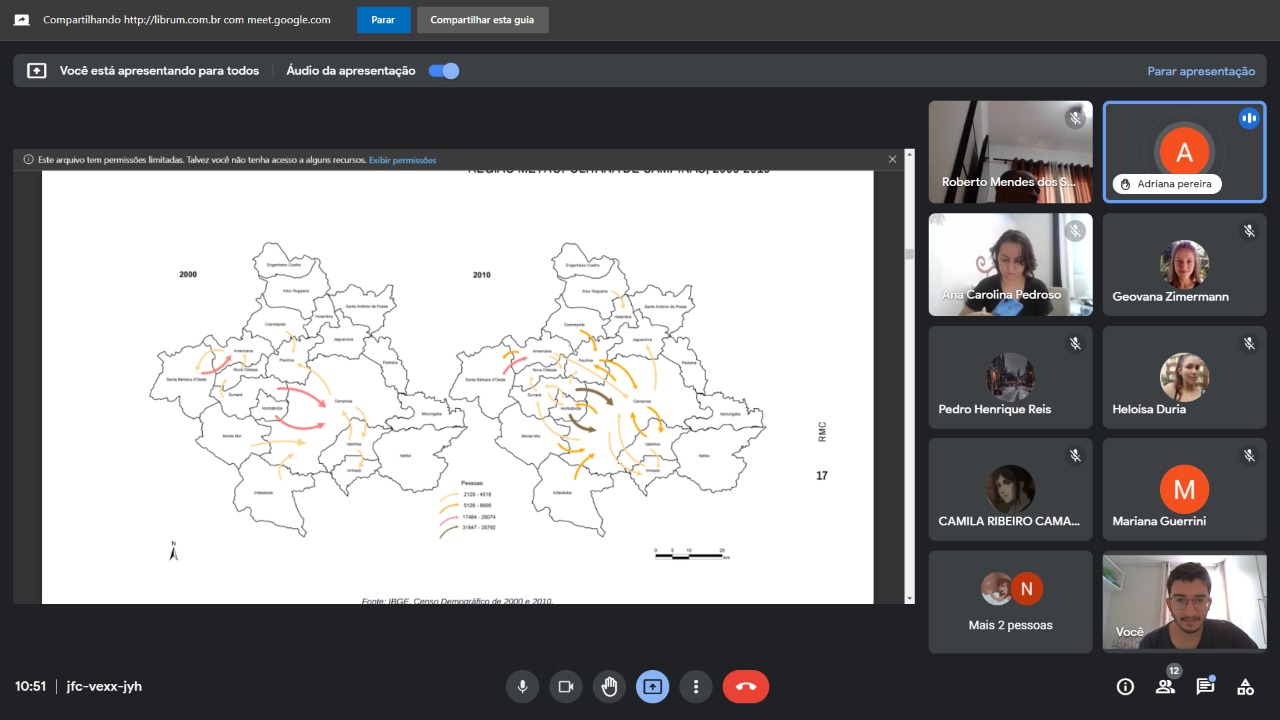1280x720 pixels.
Task: Open the chat panel icon
Action: click(1205, 686)
